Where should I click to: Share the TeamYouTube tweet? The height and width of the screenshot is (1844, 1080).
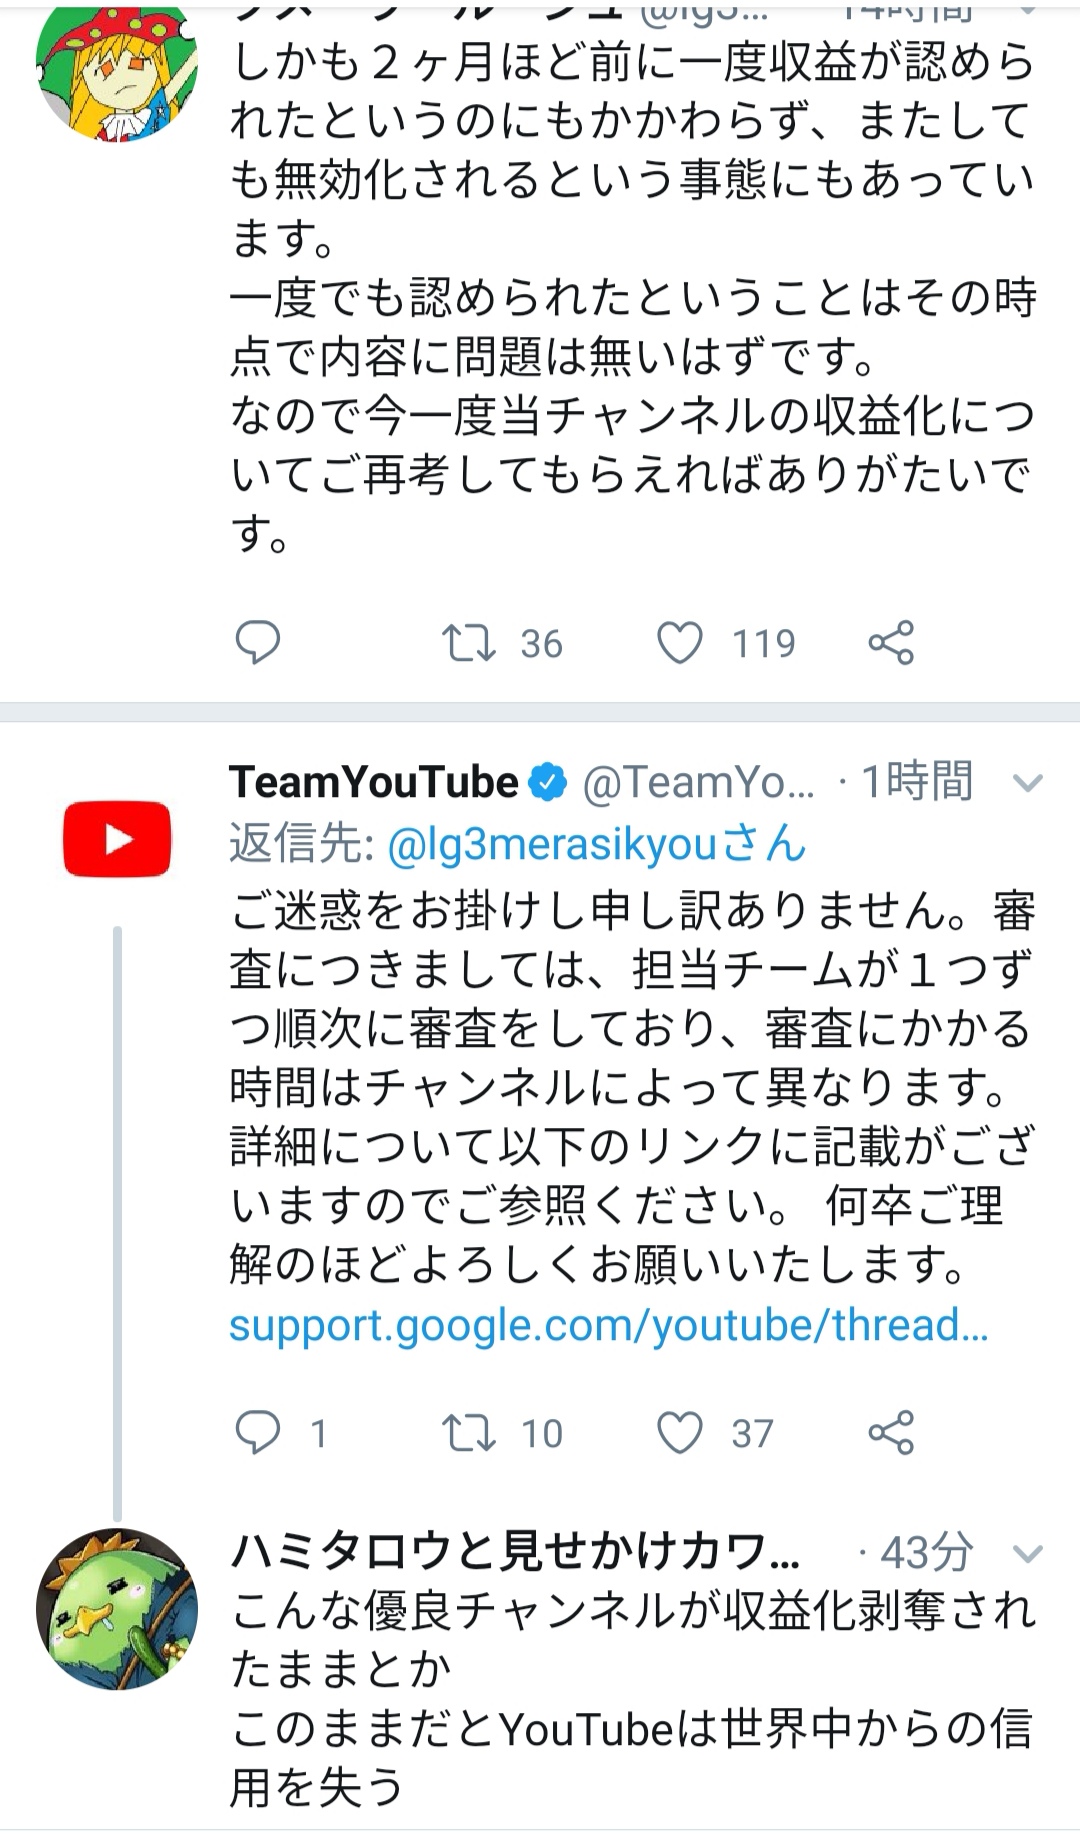(891, 1433)
